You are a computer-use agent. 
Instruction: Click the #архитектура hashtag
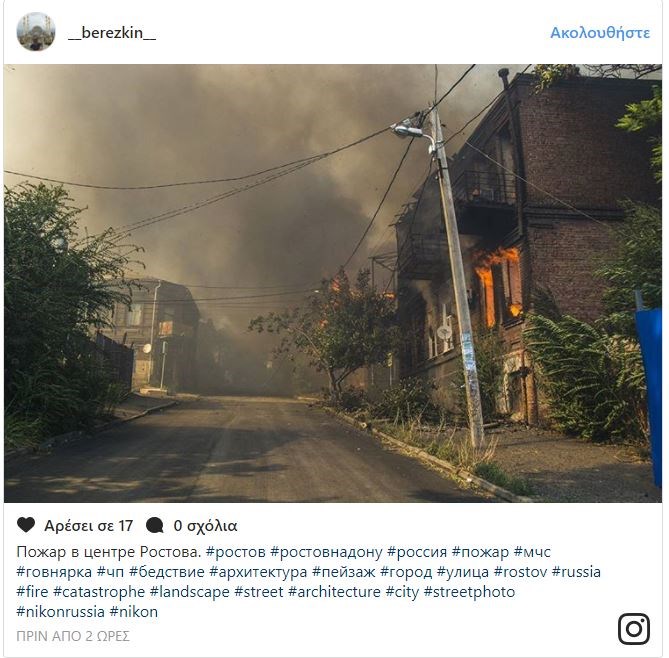(x=258, y=572)
